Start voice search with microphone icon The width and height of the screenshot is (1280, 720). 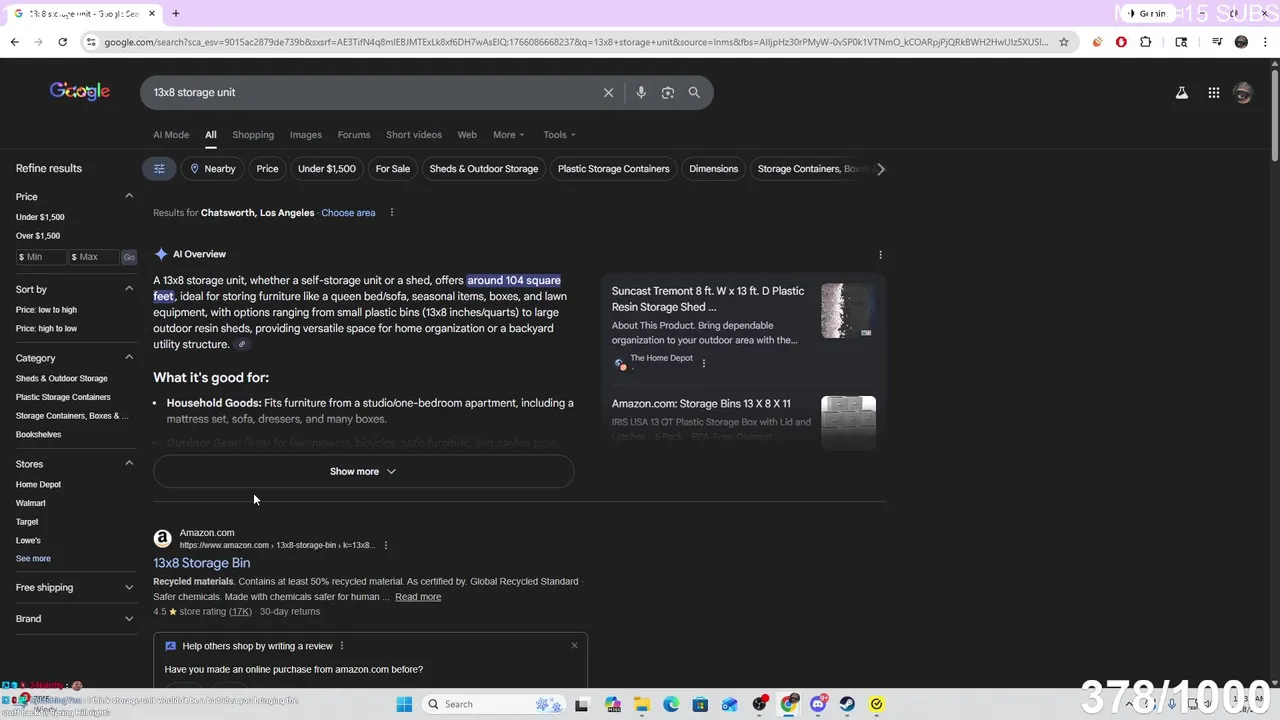pyautogui.click(x=641, y=92)
